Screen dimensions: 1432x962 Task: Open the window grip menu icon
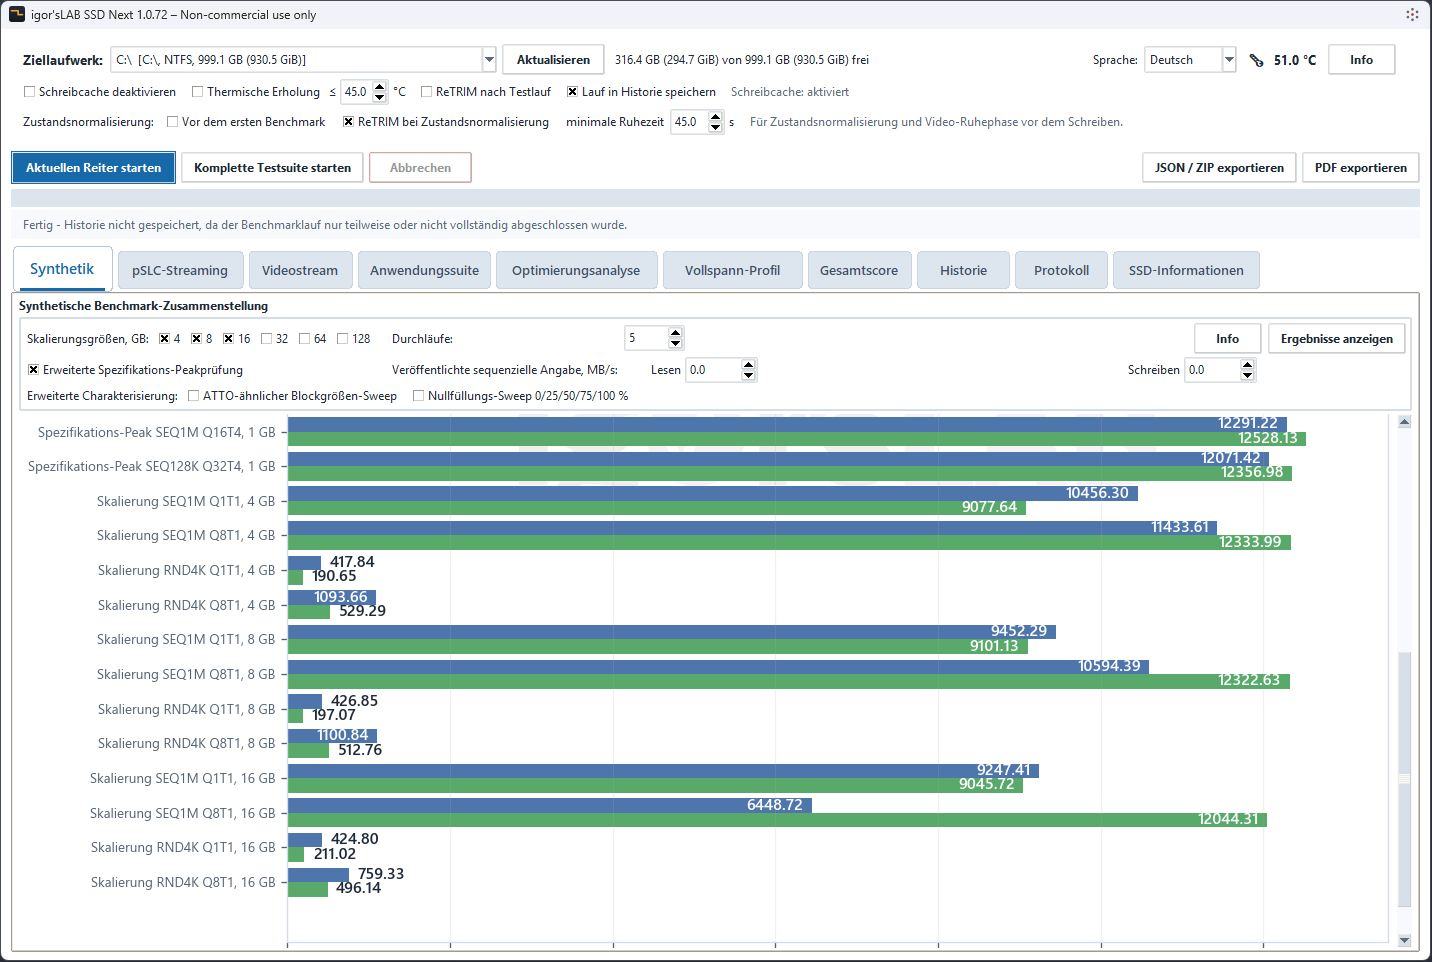pyautogui.click(x=1412, y=14)
